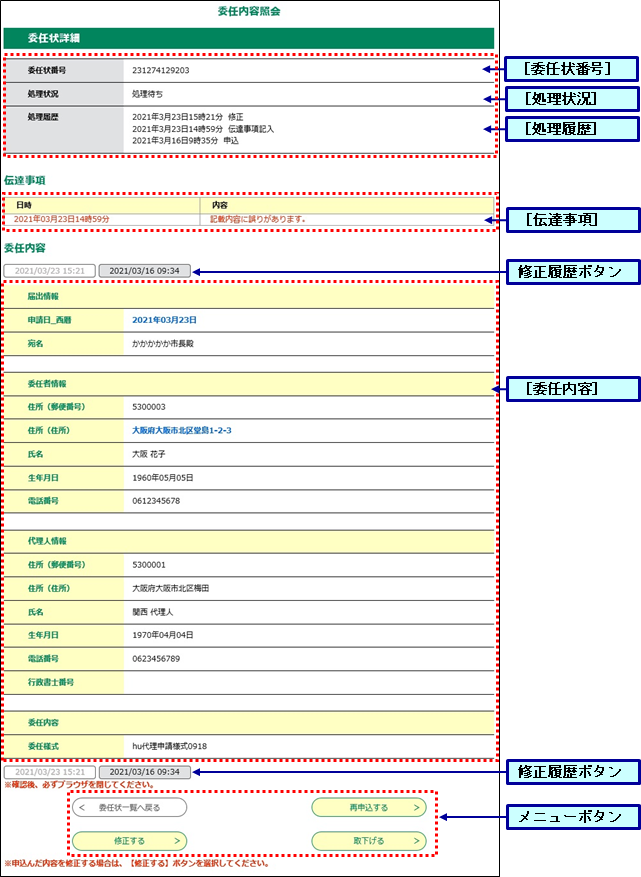The image size is (641, 877).
Task: Click the 申請日_西暦 label
Action: [x=50, y=320]
